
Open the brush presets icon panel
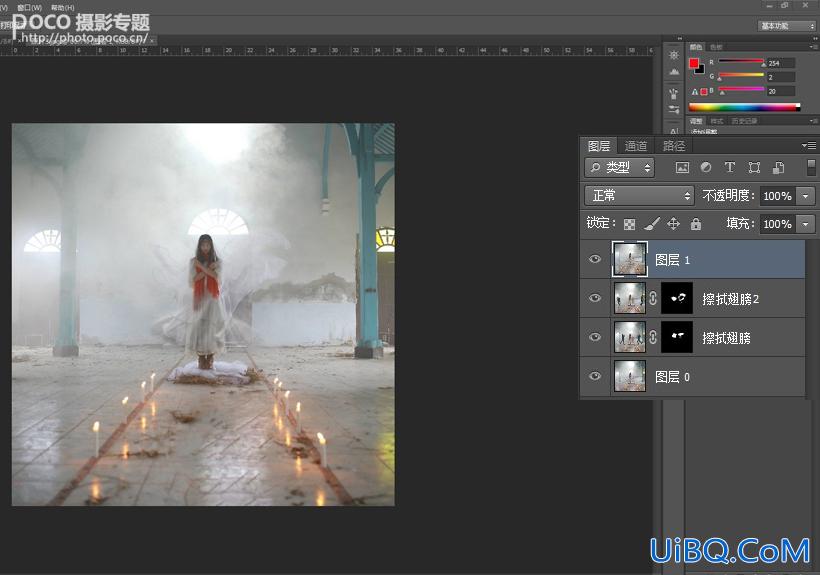674,94
